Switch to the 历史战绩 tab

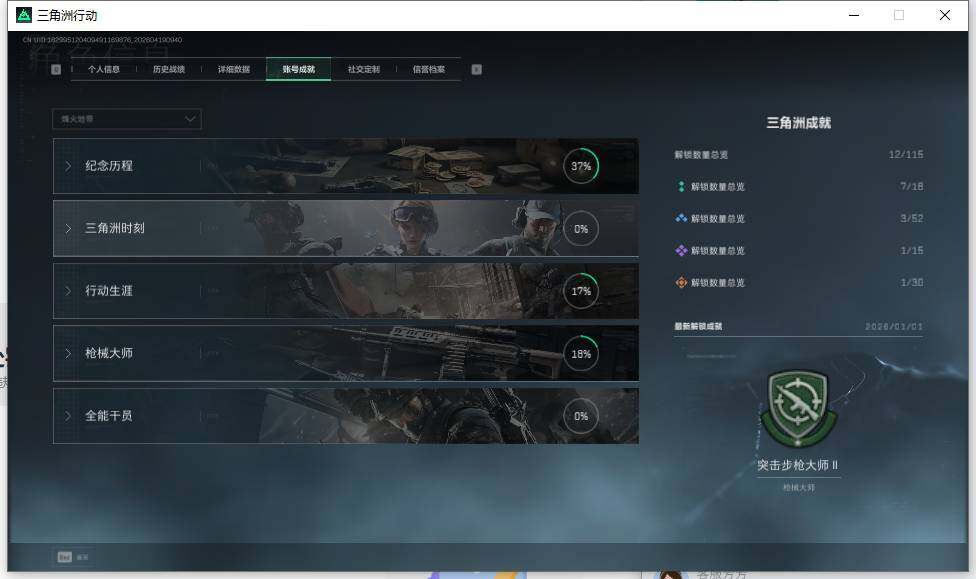(x=169, y=69)
